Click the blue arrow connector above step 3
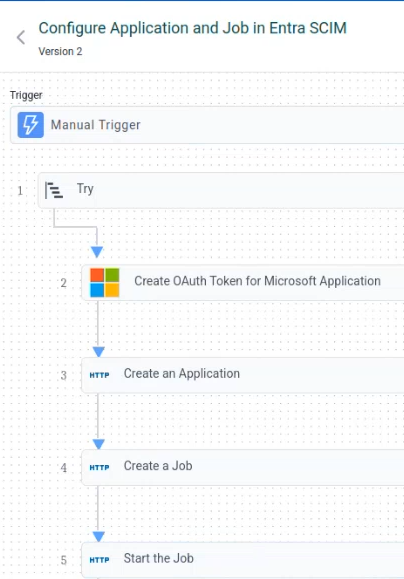Screen dimensions: 404x579 (99, 352)
